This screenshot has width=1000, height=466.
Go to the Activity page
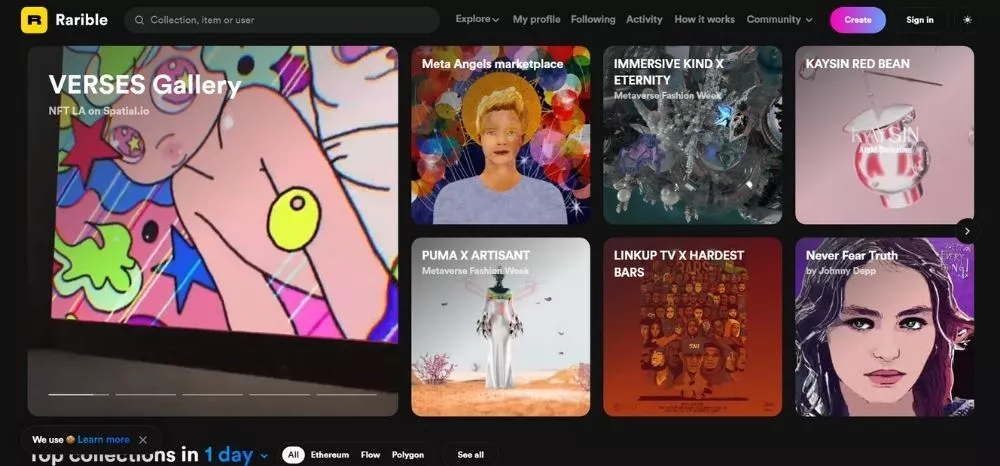pos(644,19)
